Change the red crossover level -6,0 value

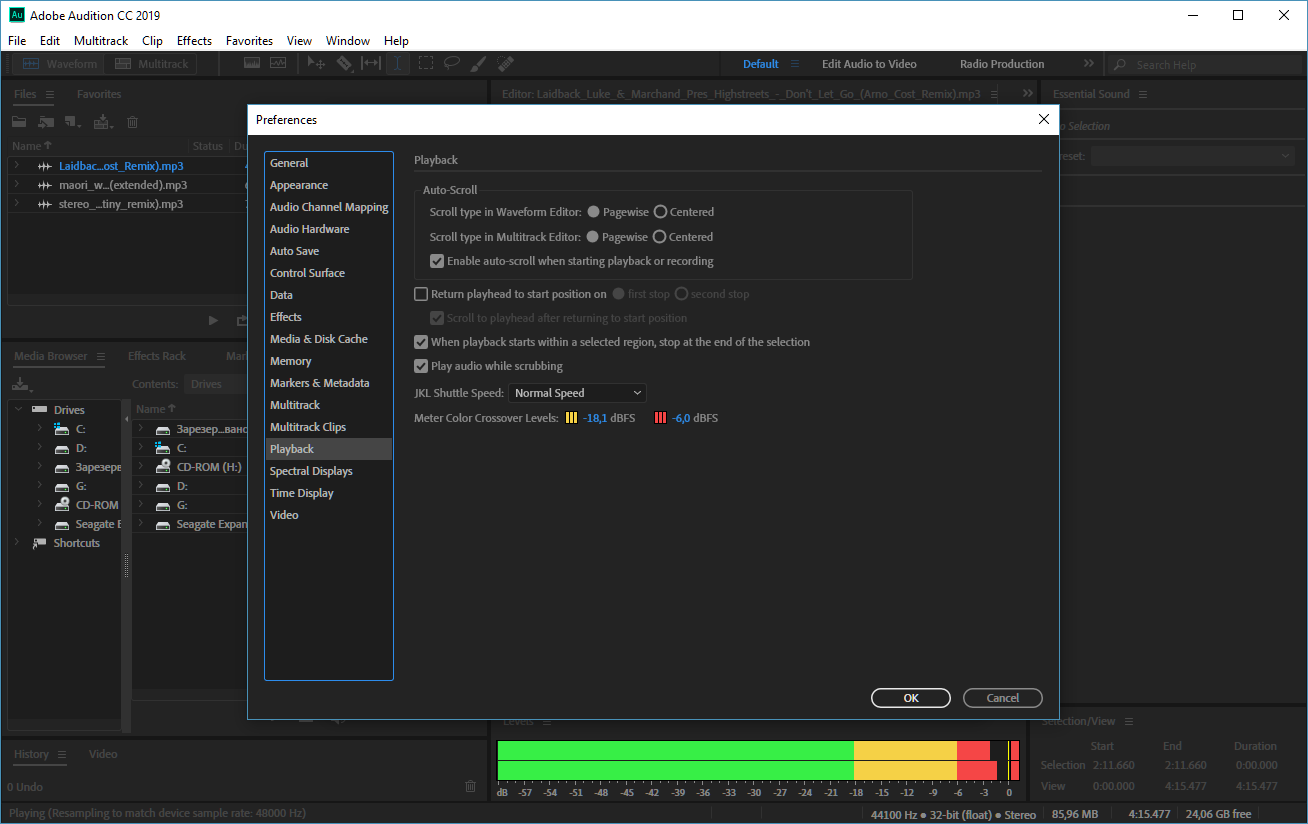(681, 418)
